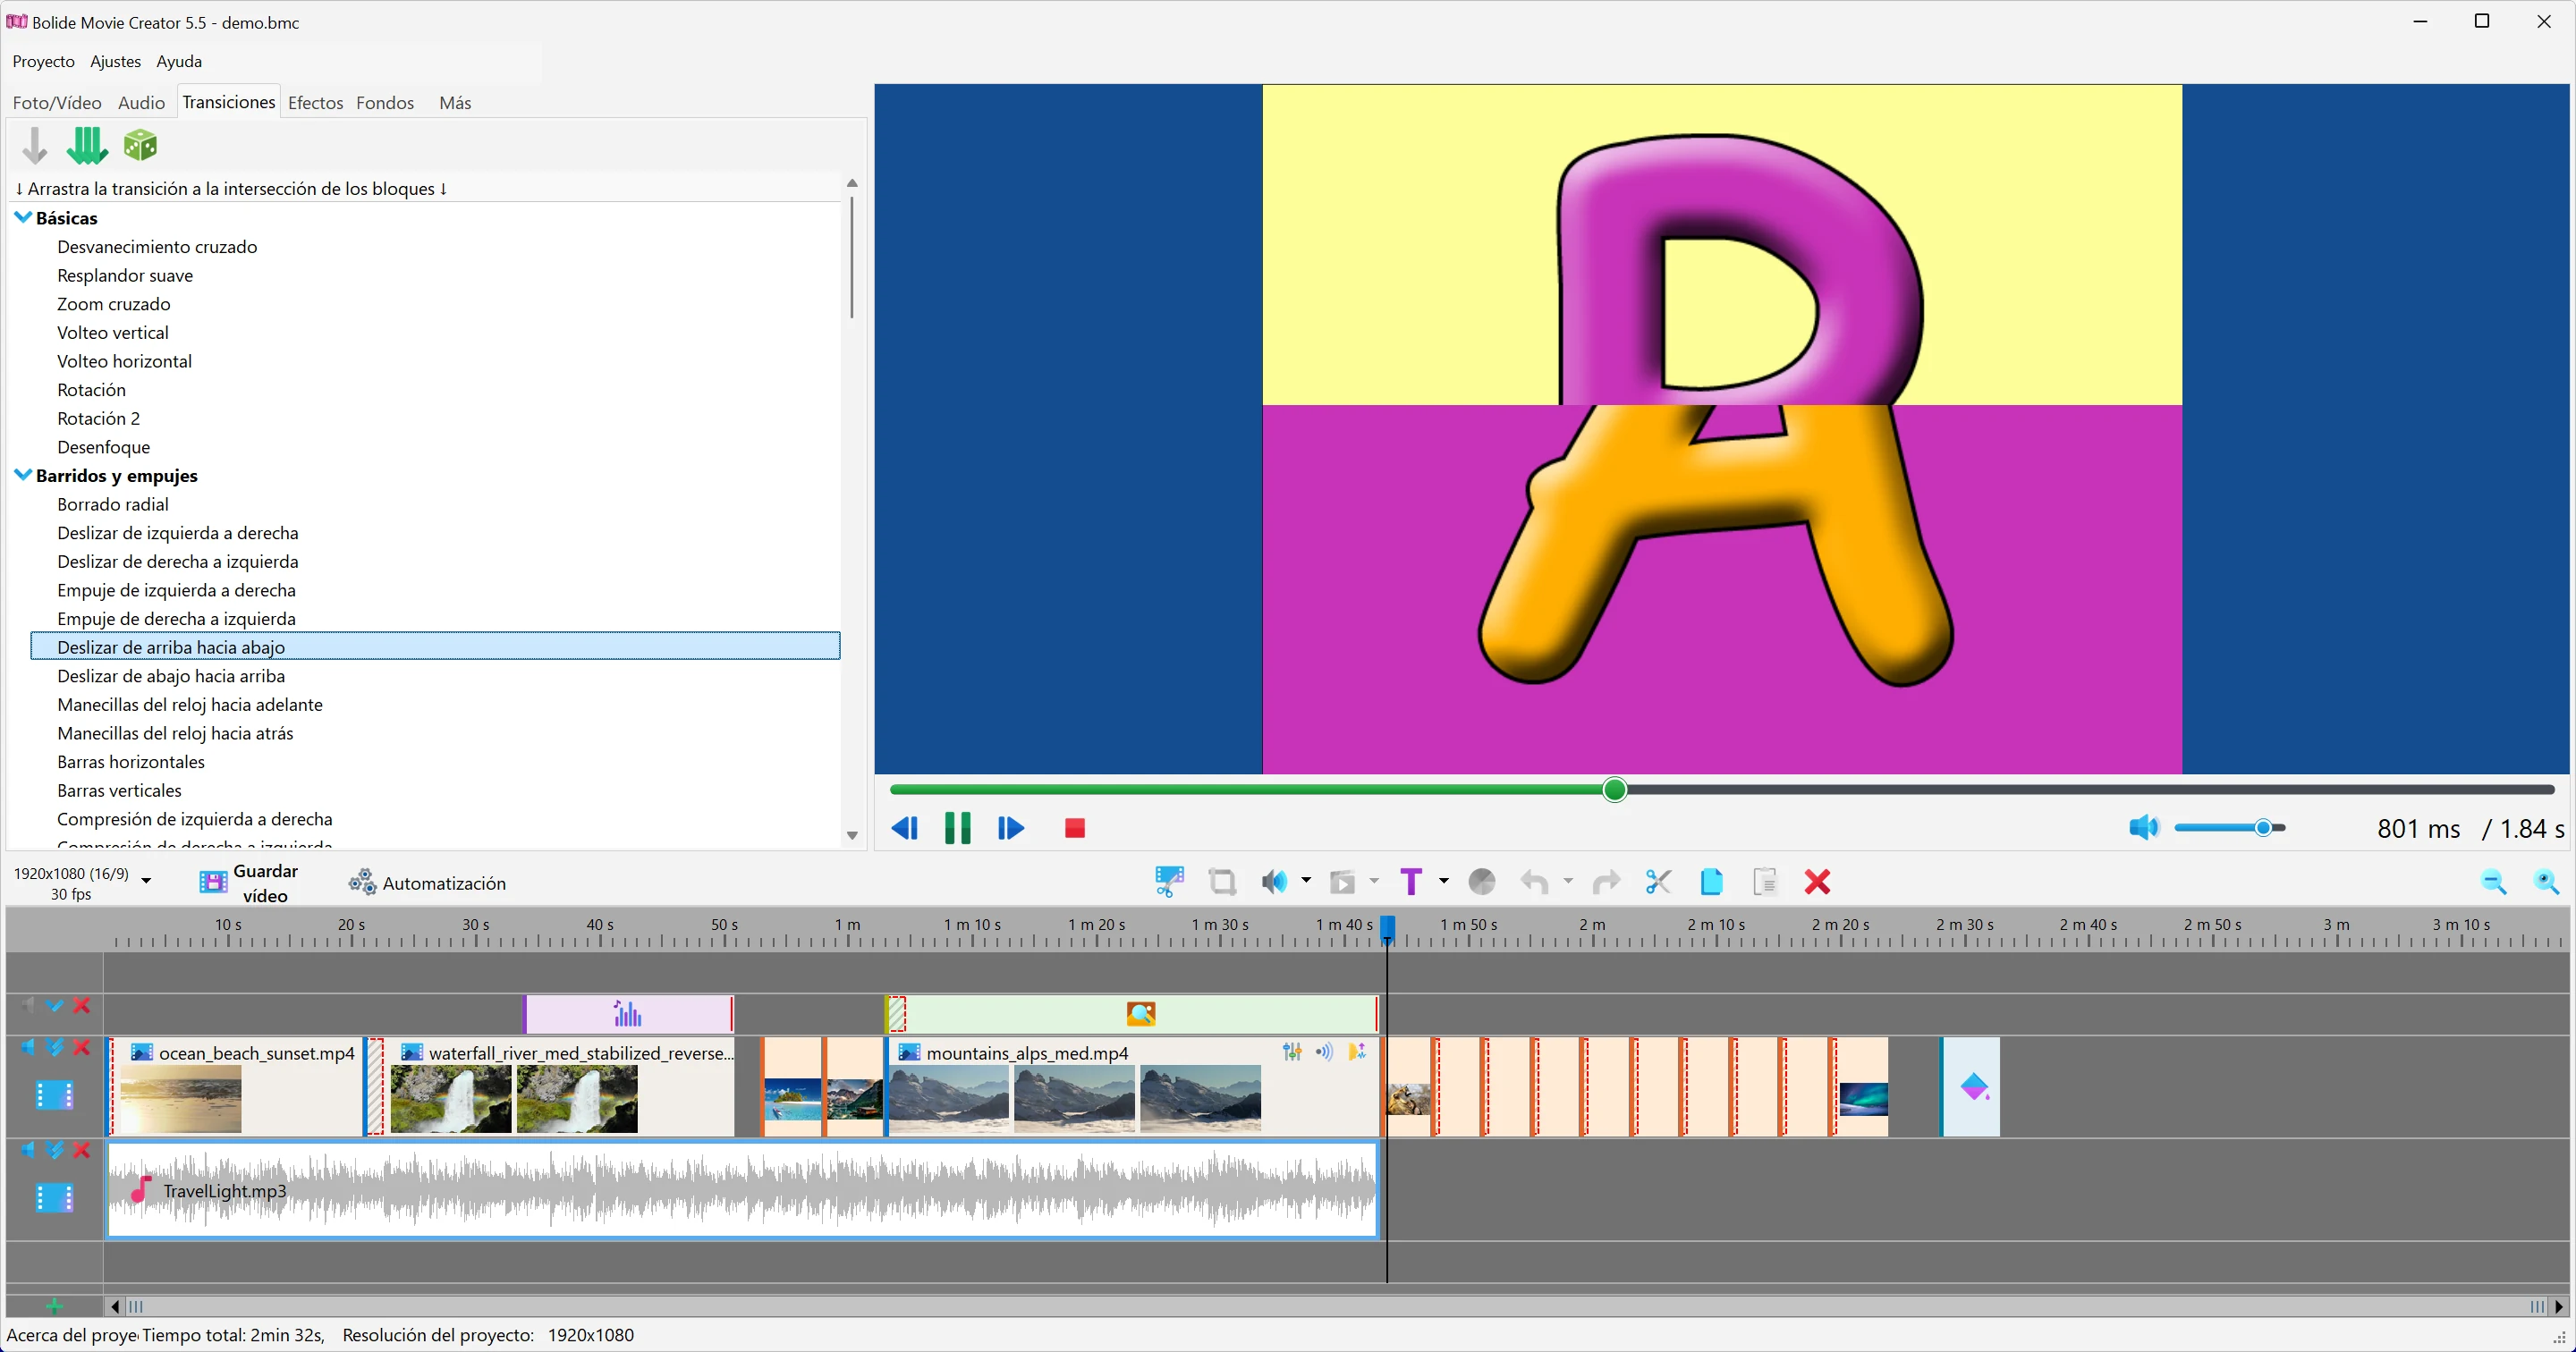Image resolution: width=2576 pixels, height=1352 pixels.
Task: Click the gray circle color effect icon
Action: click(x=1482, y=881)
